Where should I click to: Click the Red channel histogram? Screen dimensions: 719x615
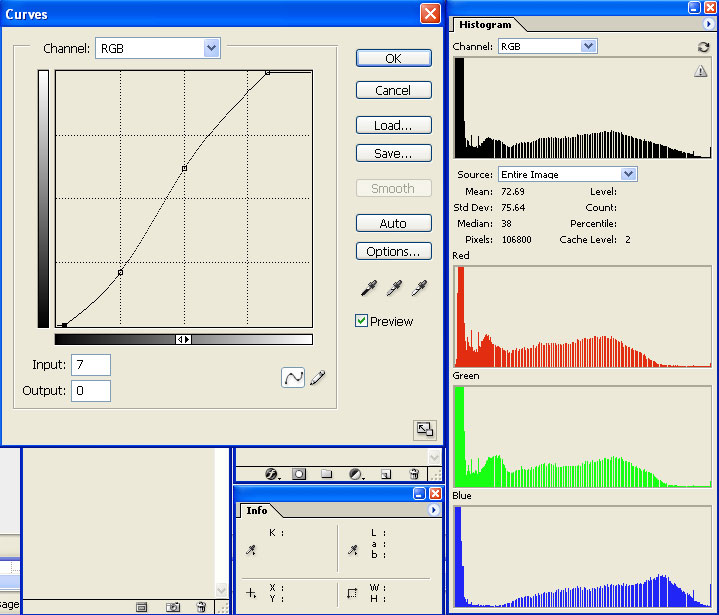582,316
